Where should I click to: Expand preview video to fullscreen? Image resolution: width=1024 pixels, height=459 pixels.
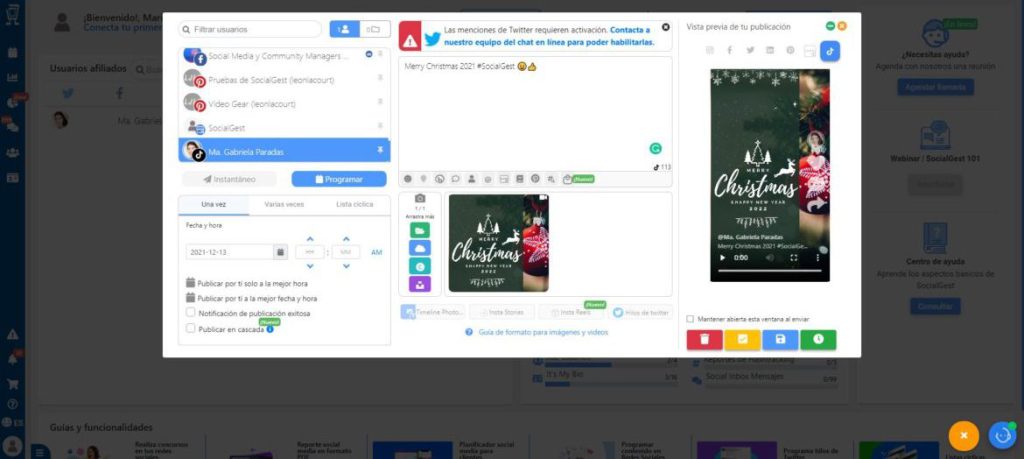click(794, 258)
